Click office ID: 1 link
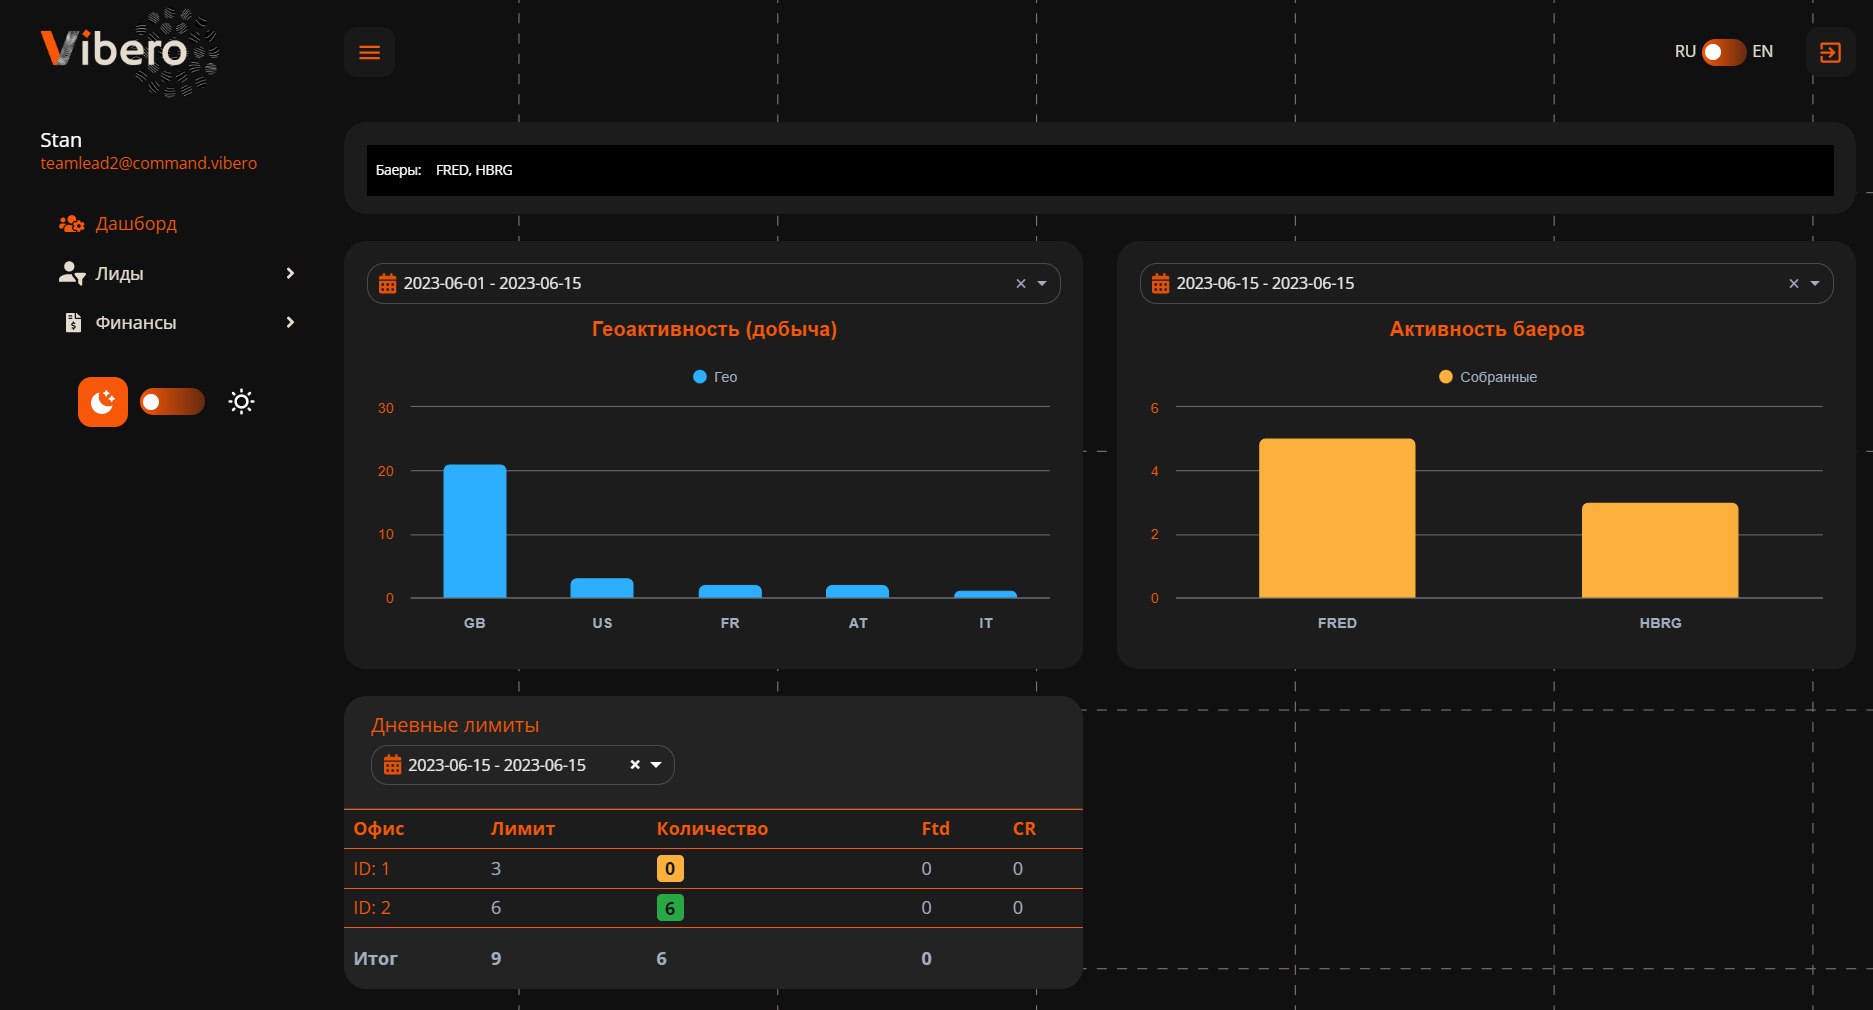Image resolution: width=1873 pixels, height=1010 pixels. click(x=372, y=869)
